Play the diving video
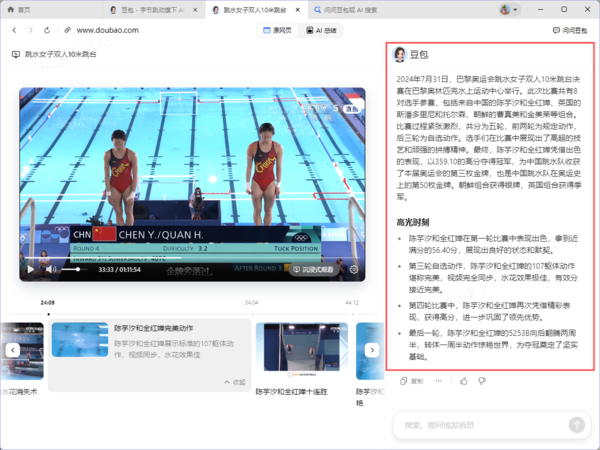The image size is (600, 450). (30, 269)
